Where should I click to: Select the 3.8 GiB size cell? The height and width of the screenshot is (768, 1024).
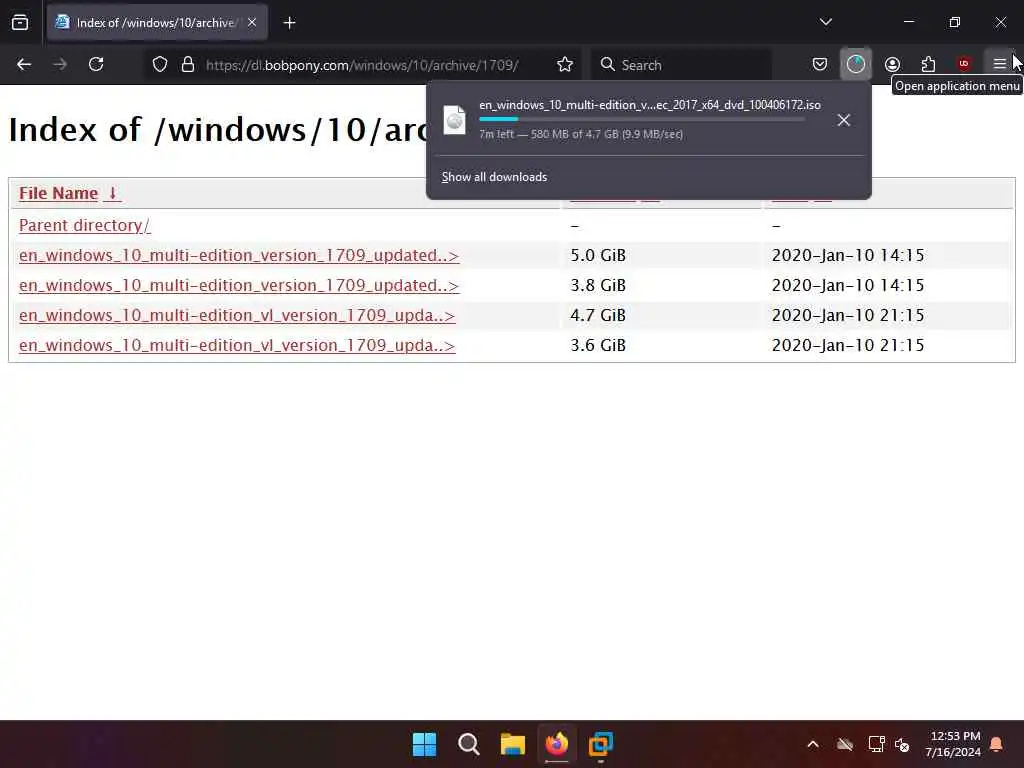pyautogui.click(x=598, y=285)
